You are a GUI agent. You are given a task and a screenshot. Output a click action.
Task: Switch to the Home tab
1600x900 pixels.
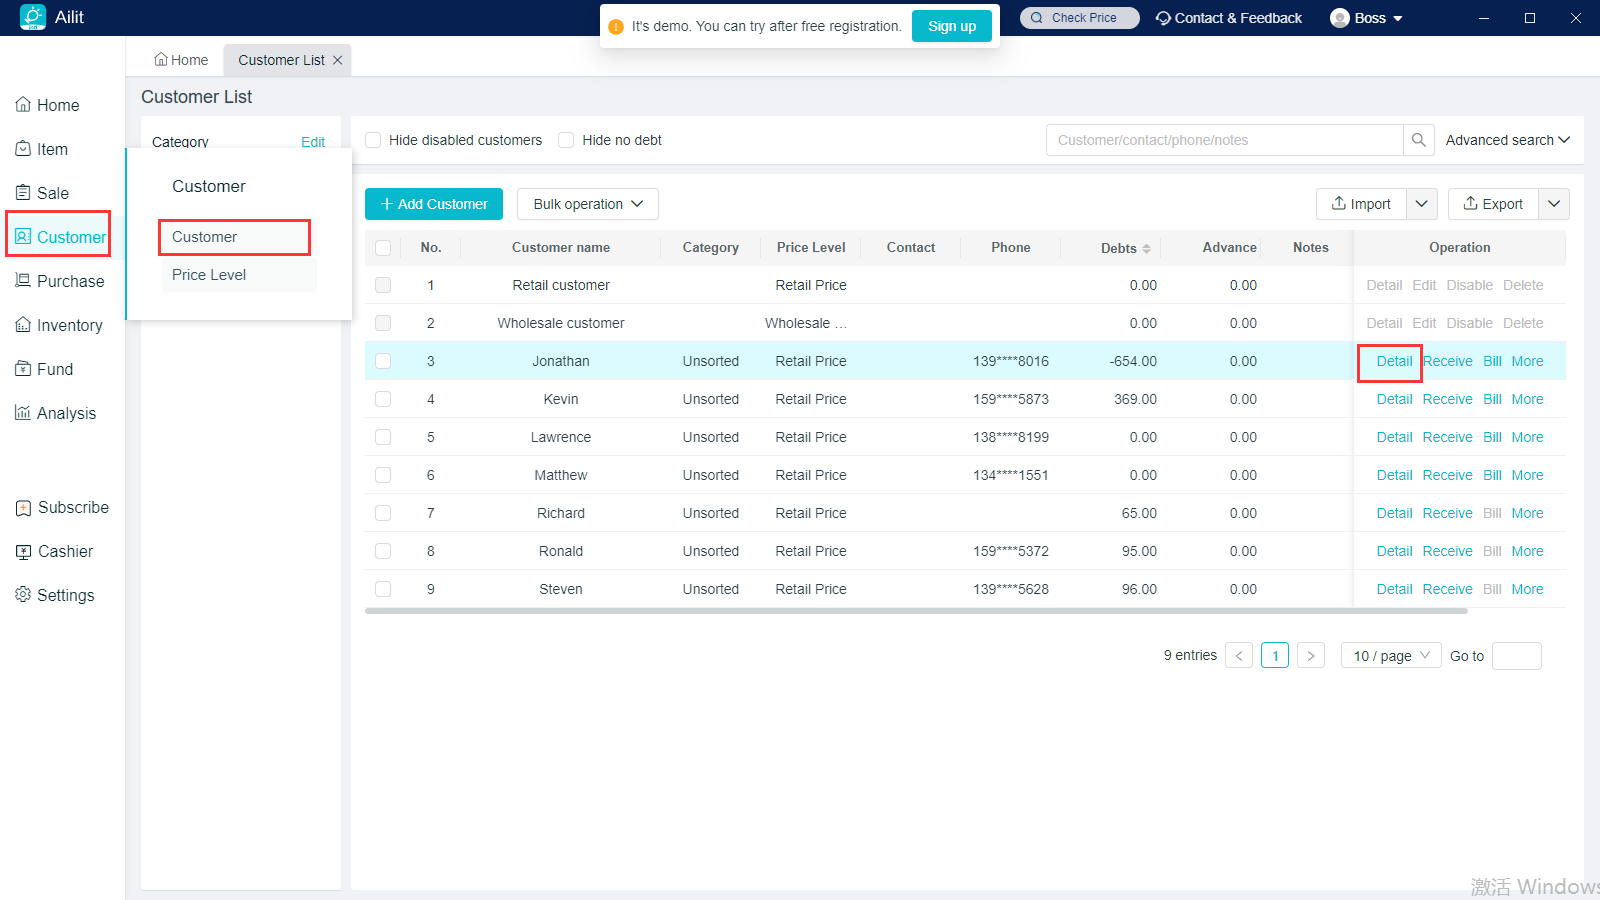181,60
